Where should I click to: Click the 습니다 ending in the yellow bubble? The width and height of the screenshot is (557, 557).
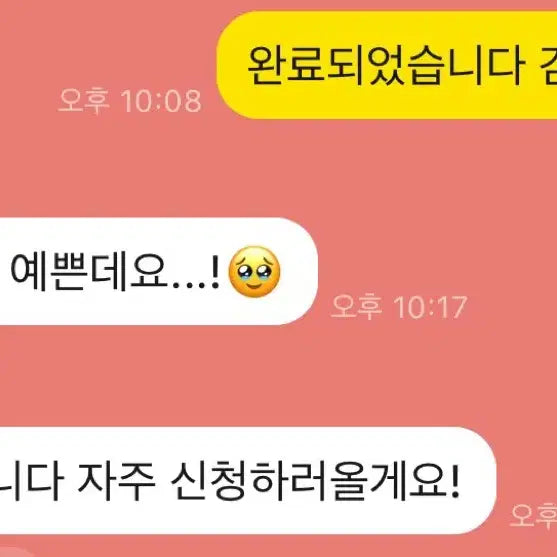pyautogui.click(x=467, y=66)
